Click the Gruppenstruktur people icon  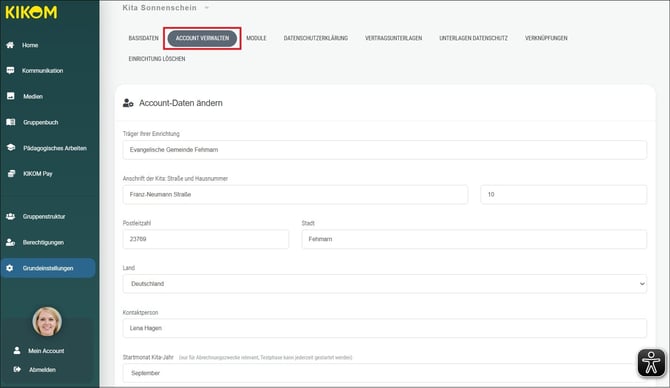[x=10, y=217]
